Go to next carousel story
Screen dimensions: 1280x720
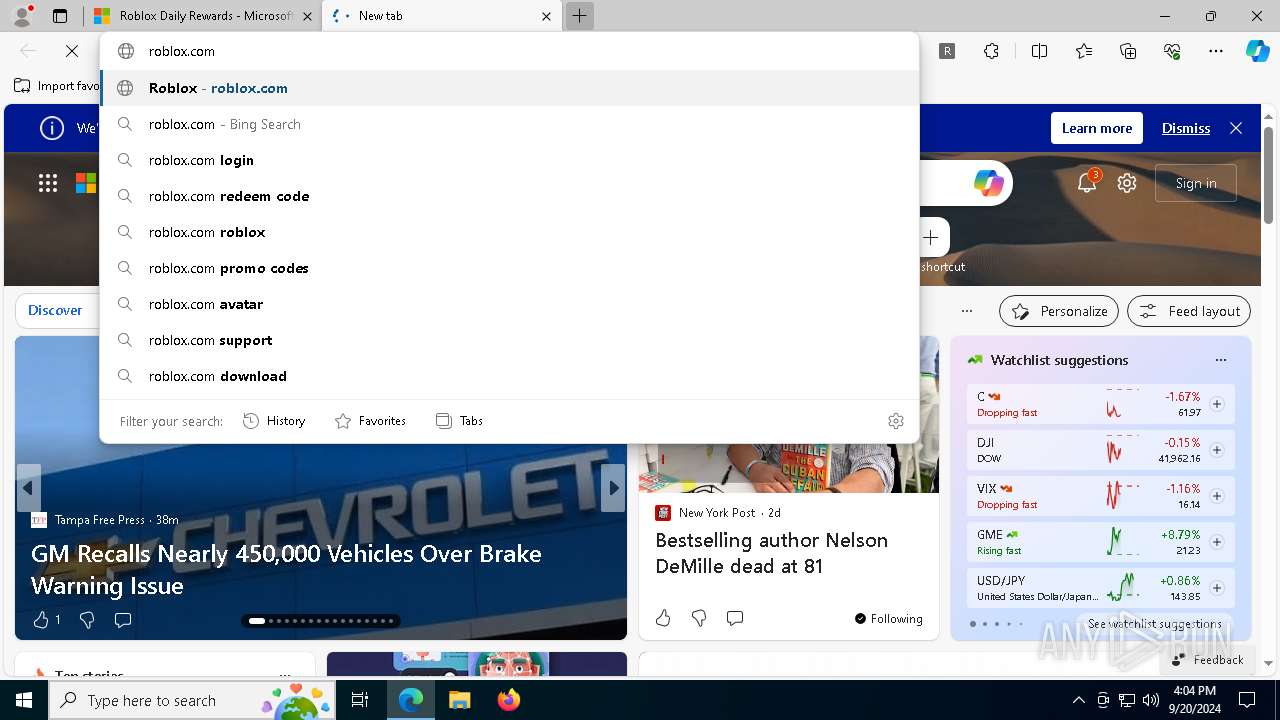[613, 488]
